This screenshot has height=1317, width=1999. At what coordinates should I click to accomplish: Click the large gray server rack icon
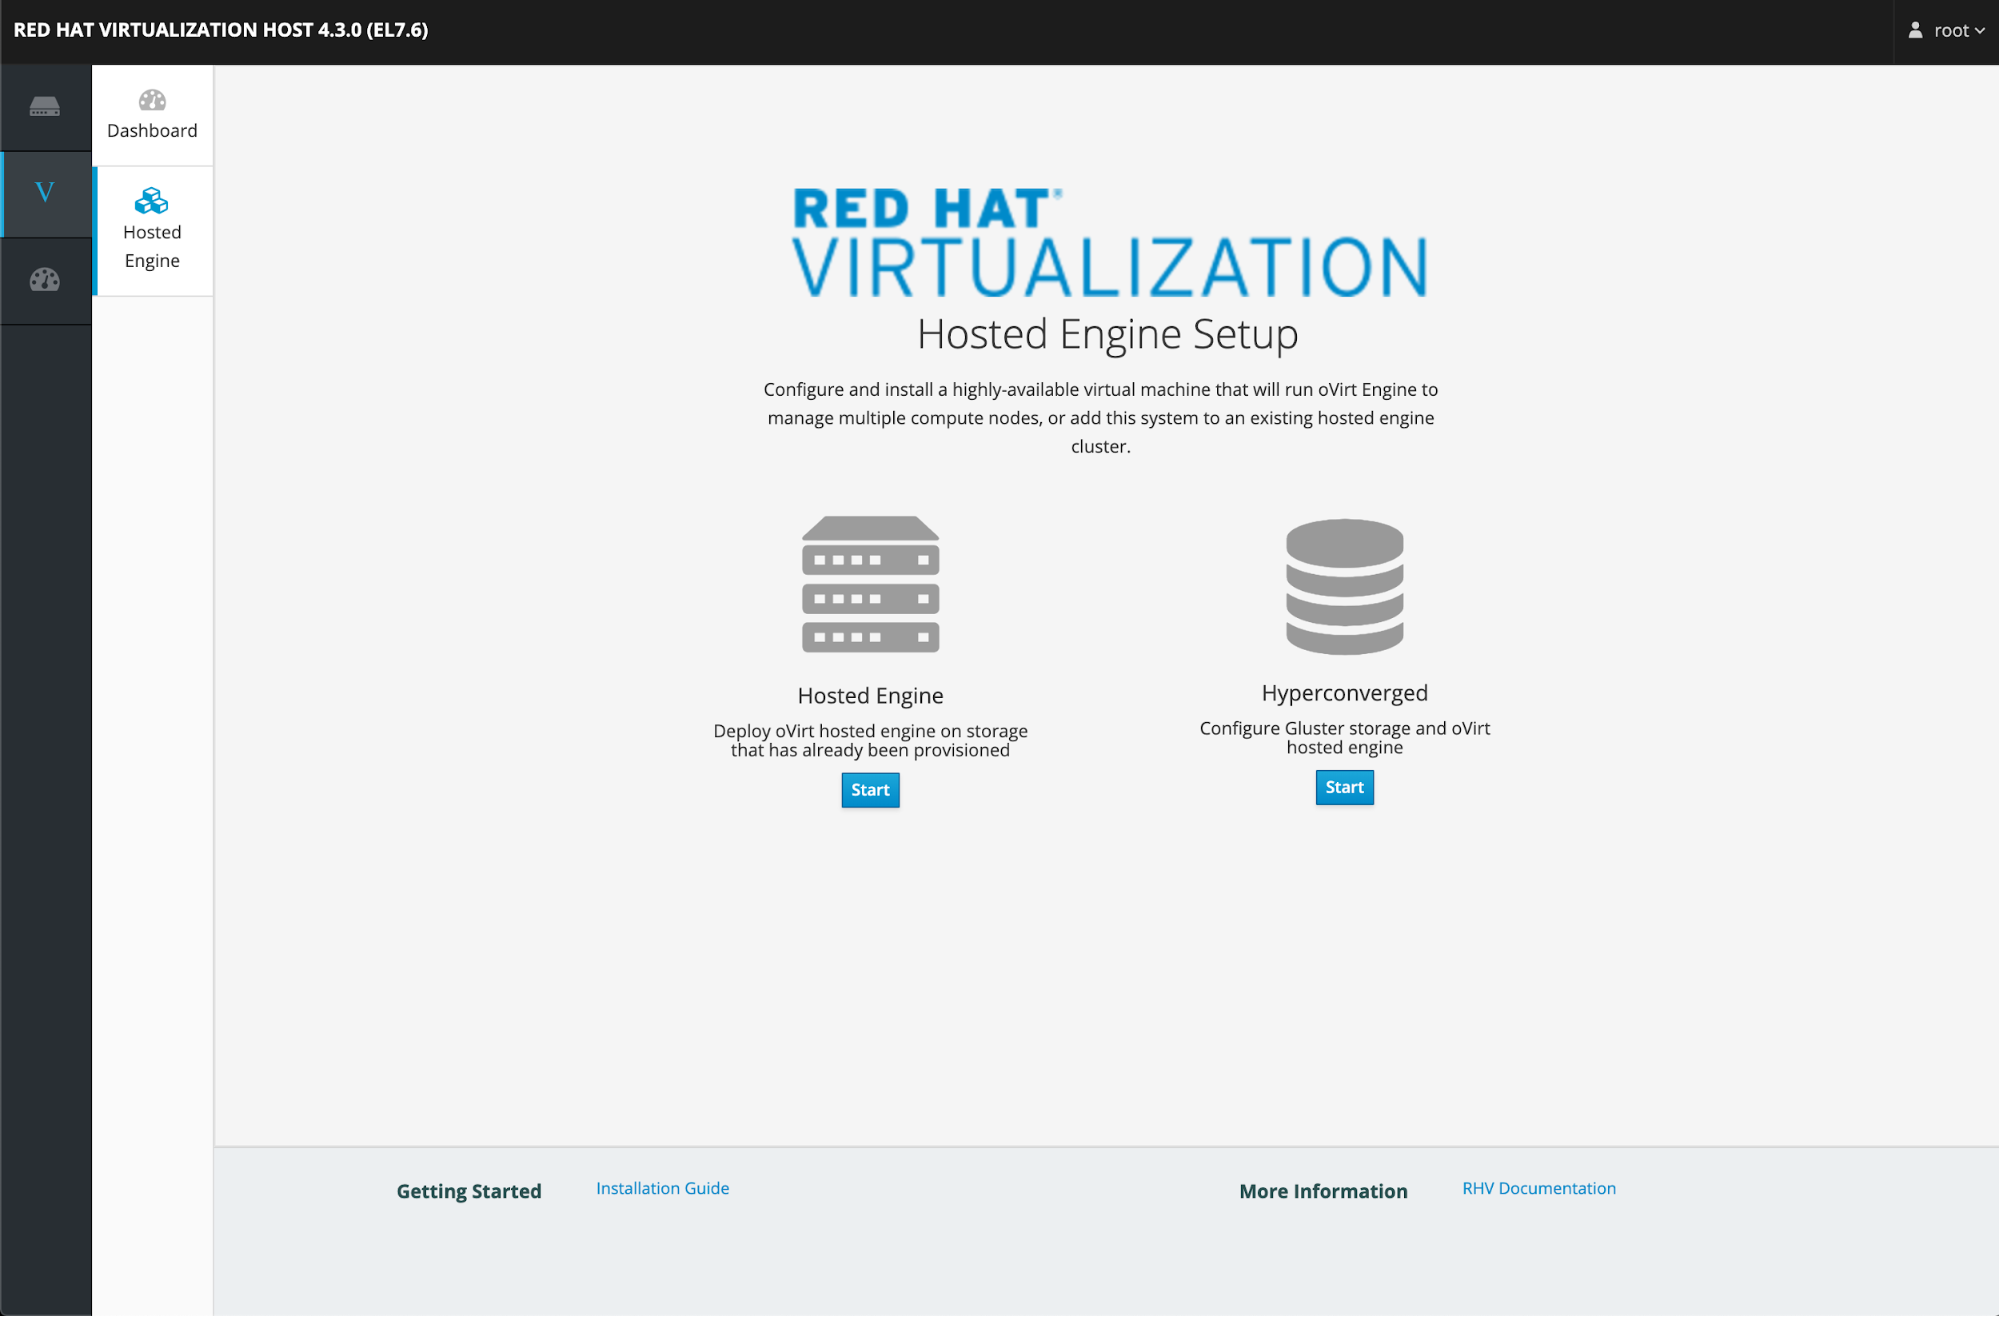click(x=870, y=584)
